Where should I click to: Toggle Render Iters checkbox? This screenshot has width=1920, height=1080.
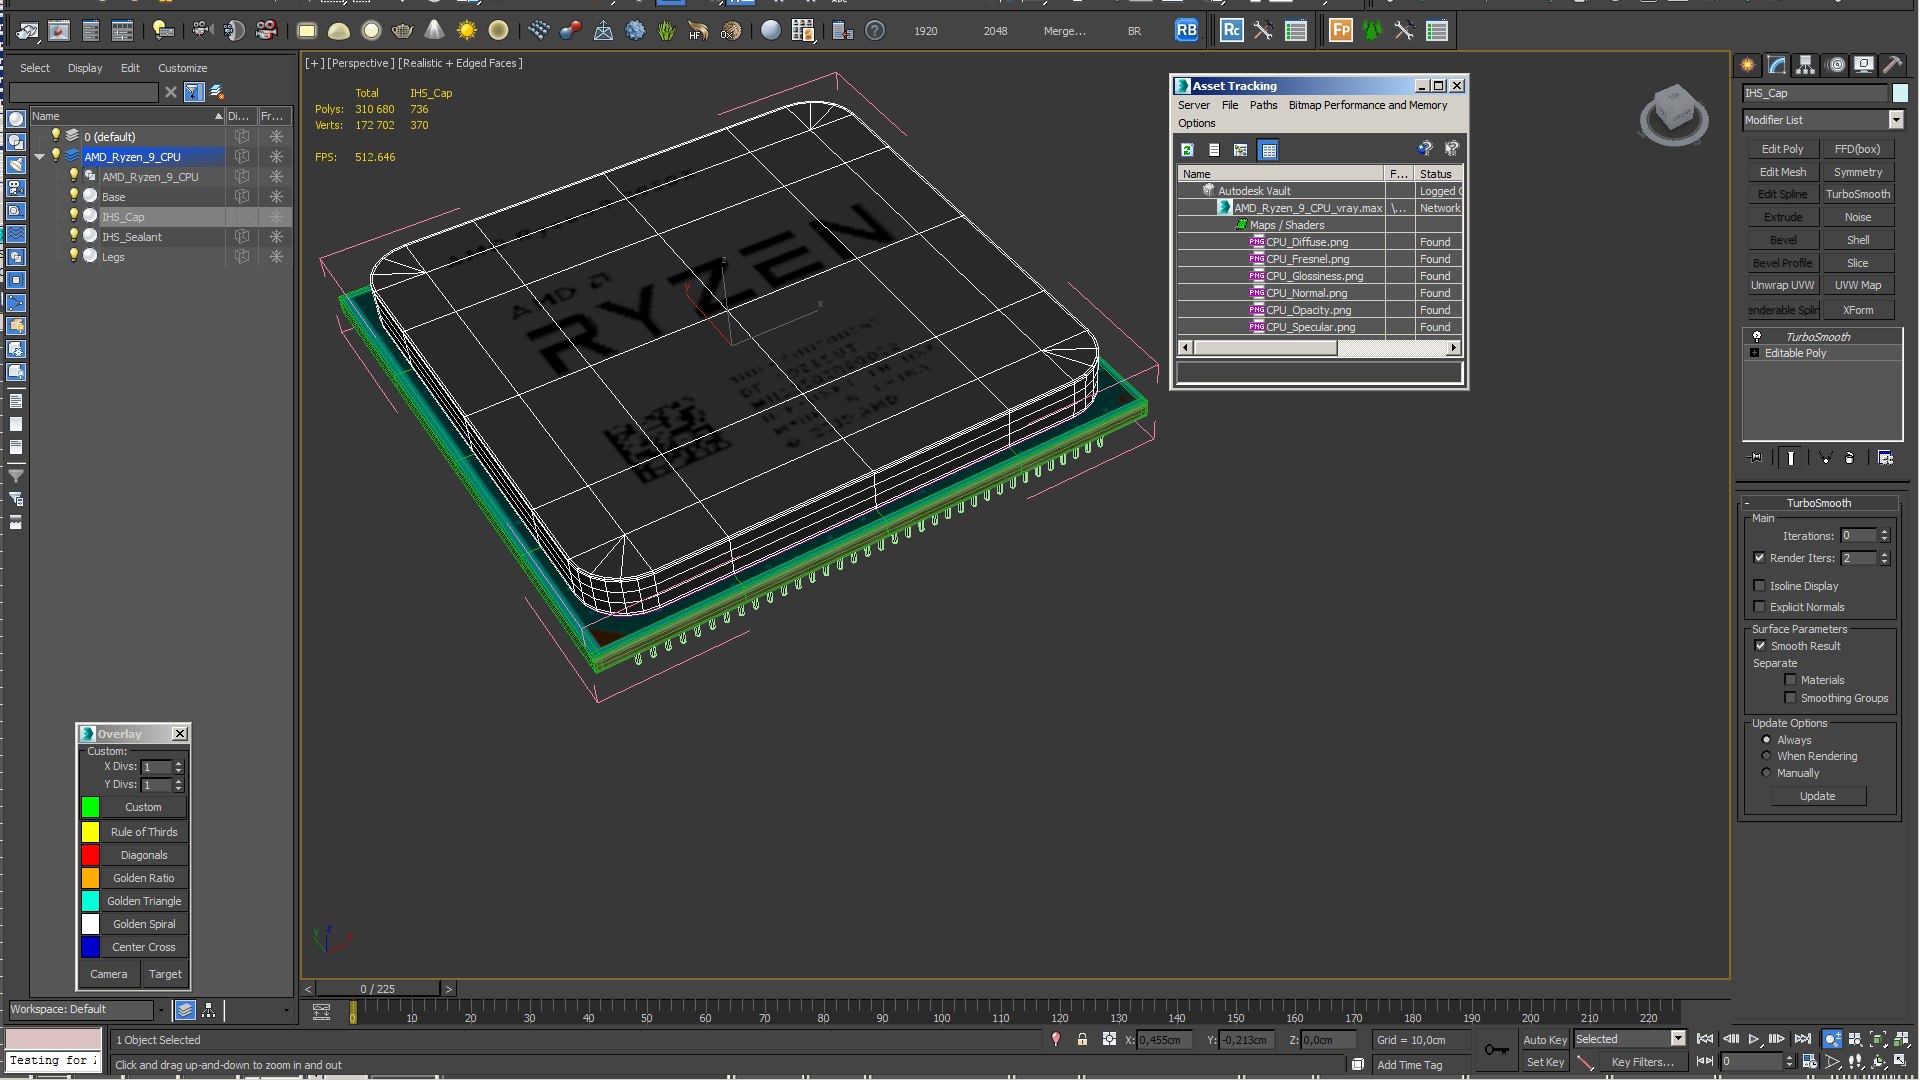(x=1760, y=558)
